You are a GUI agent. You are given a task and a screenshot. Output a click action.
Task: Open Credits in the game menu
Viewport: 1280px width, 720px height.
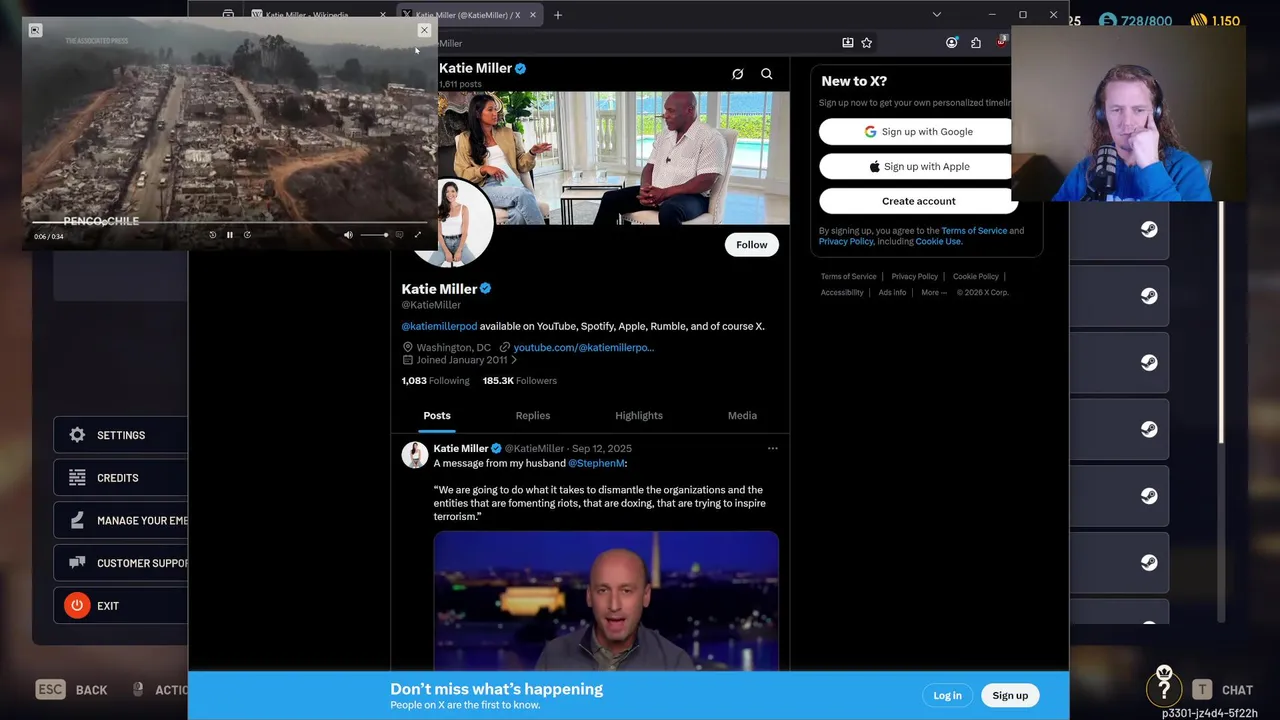tap(120, 478)
